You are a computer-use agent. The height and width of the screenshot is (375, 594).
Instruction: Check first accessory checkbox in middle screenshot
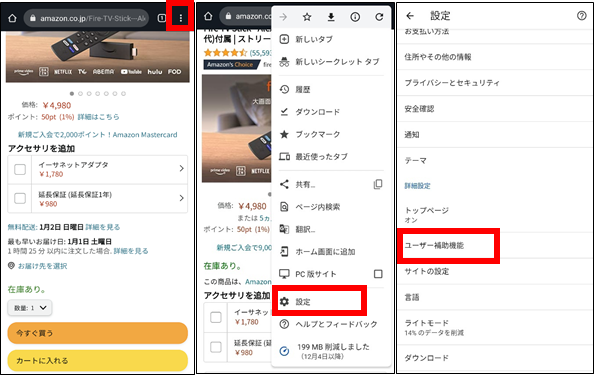(216, 317)
